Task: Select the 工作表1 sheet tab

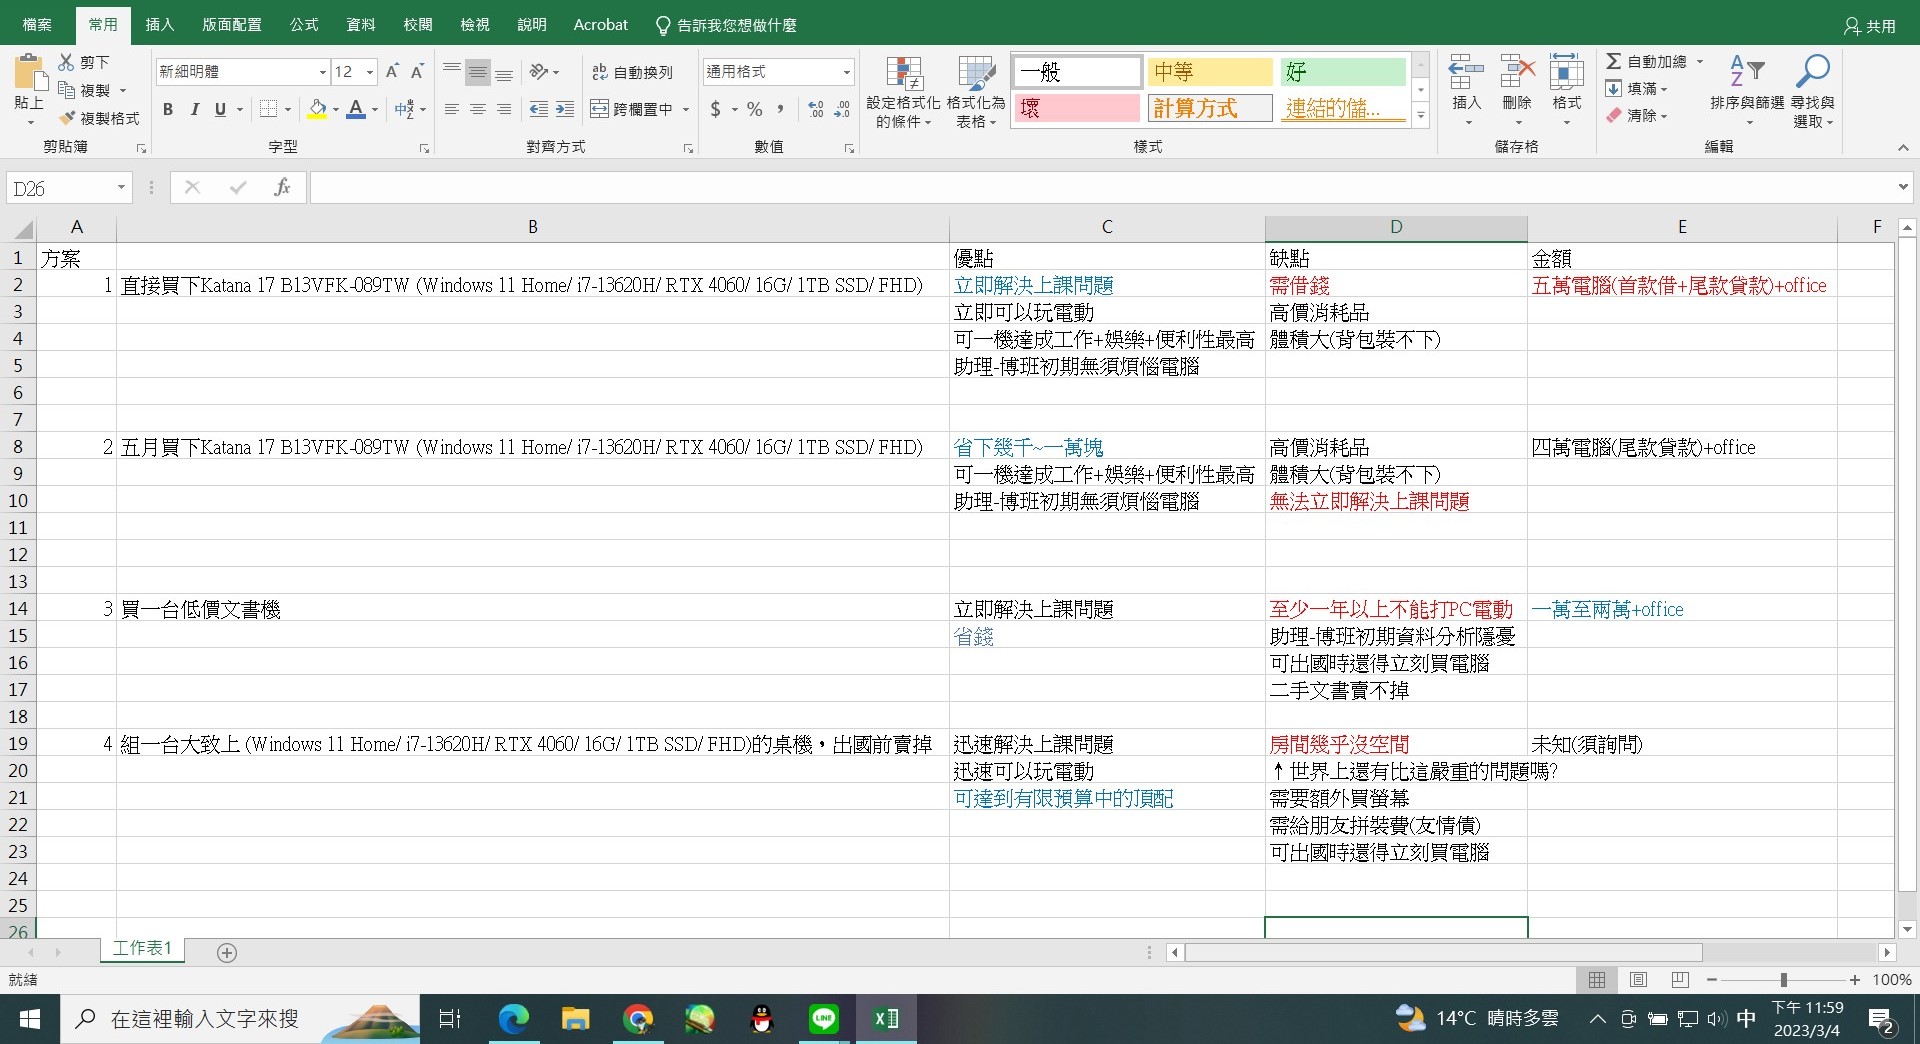Action: [x=142, y=948]
